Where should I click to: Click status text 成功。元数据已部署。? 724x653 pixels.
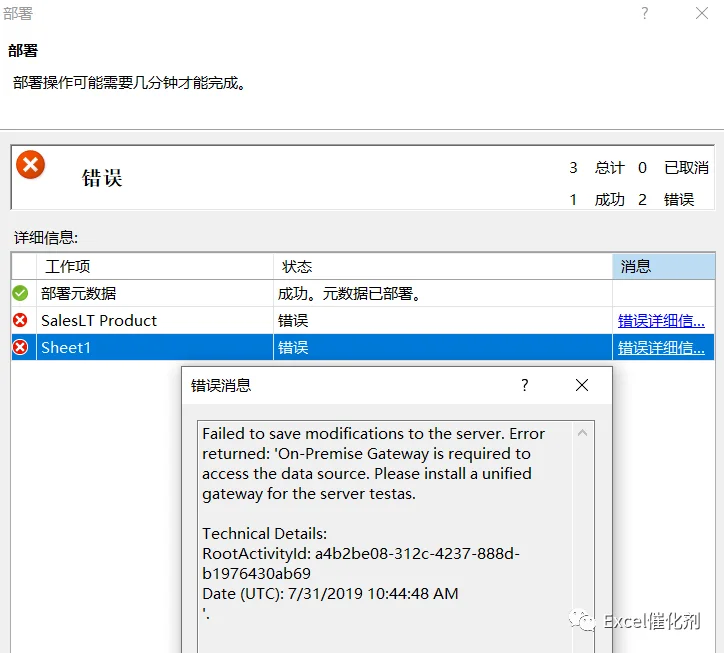tap(350, 293)
